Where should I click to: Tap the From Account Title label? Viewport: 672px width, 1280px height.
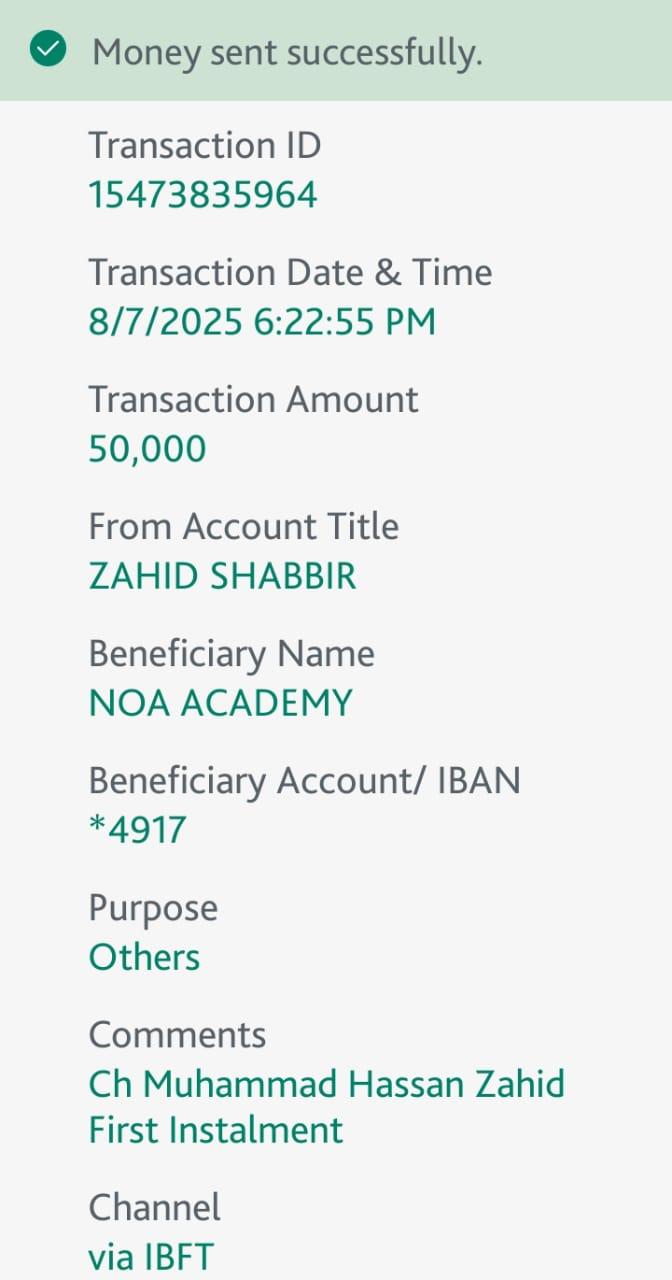pyautogui.click(x=243, y=527)
